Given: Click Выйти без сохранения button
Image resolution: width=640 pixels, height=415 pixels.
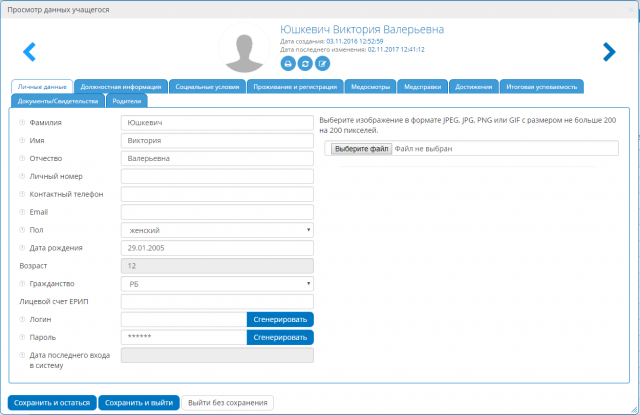Looking at the screenshot, I should [227, 403].
